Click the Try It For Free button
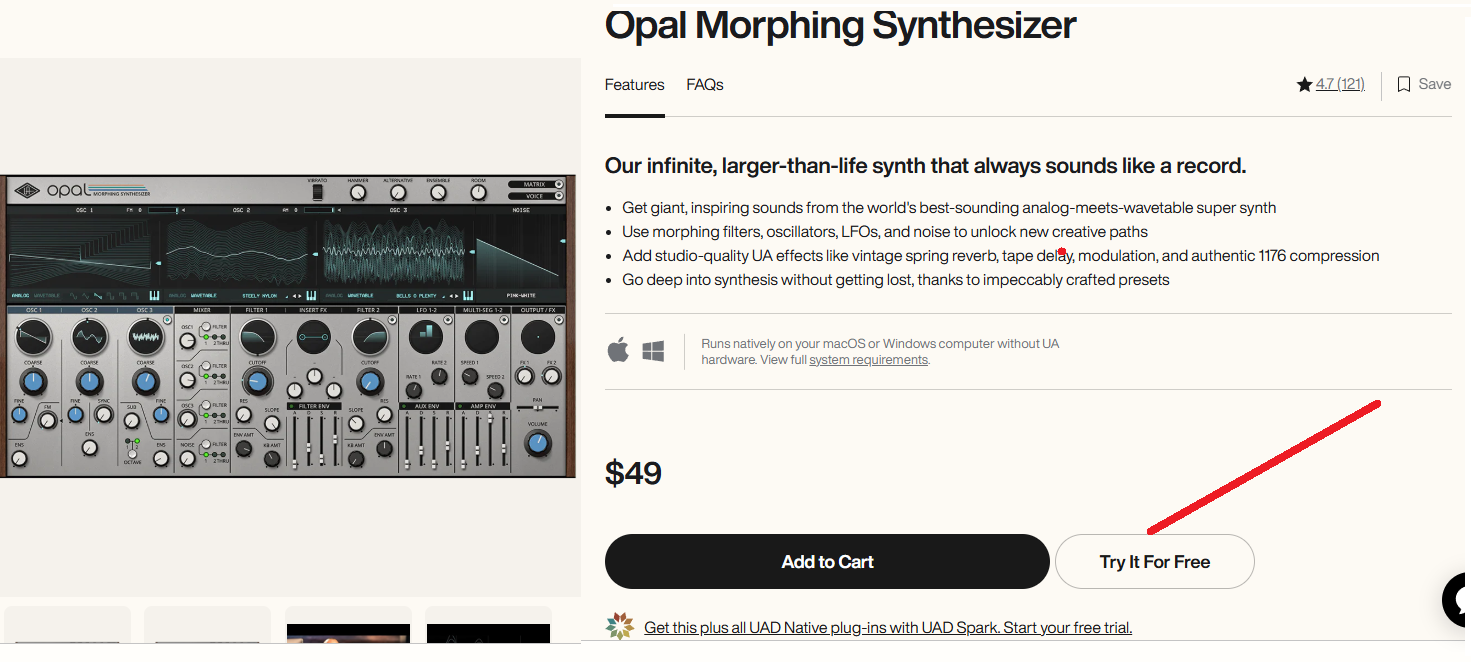The image size is (1471, 662). coord(1154,561)
